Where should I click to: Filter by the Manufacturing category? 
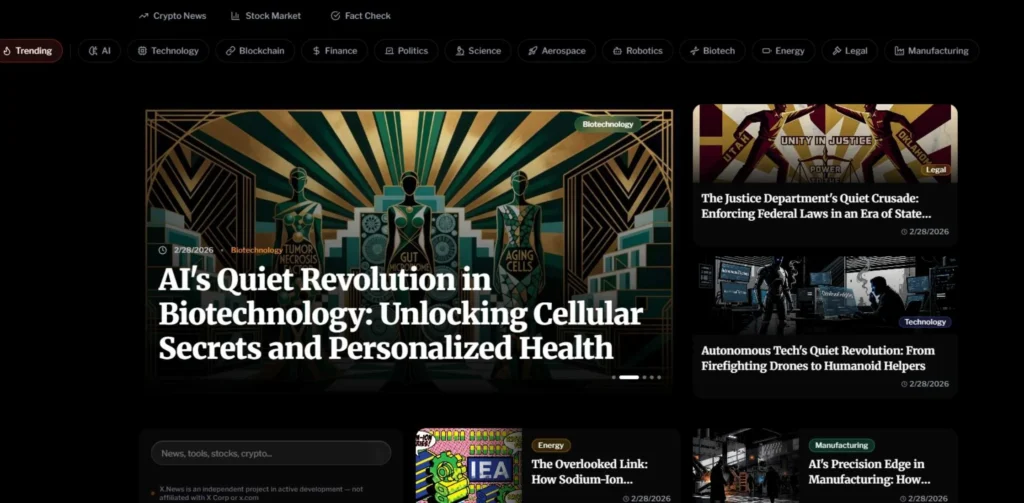coord(932,51)
